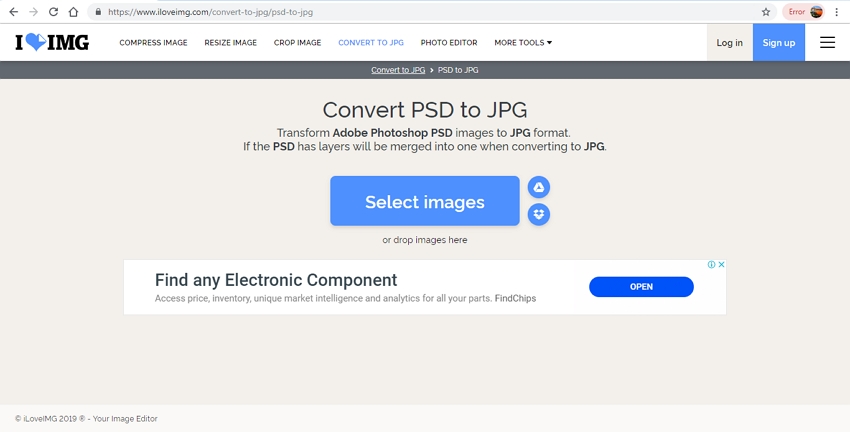Click the Sign up button
Viewport: 850px width, 432px height.
click(778, 43)
